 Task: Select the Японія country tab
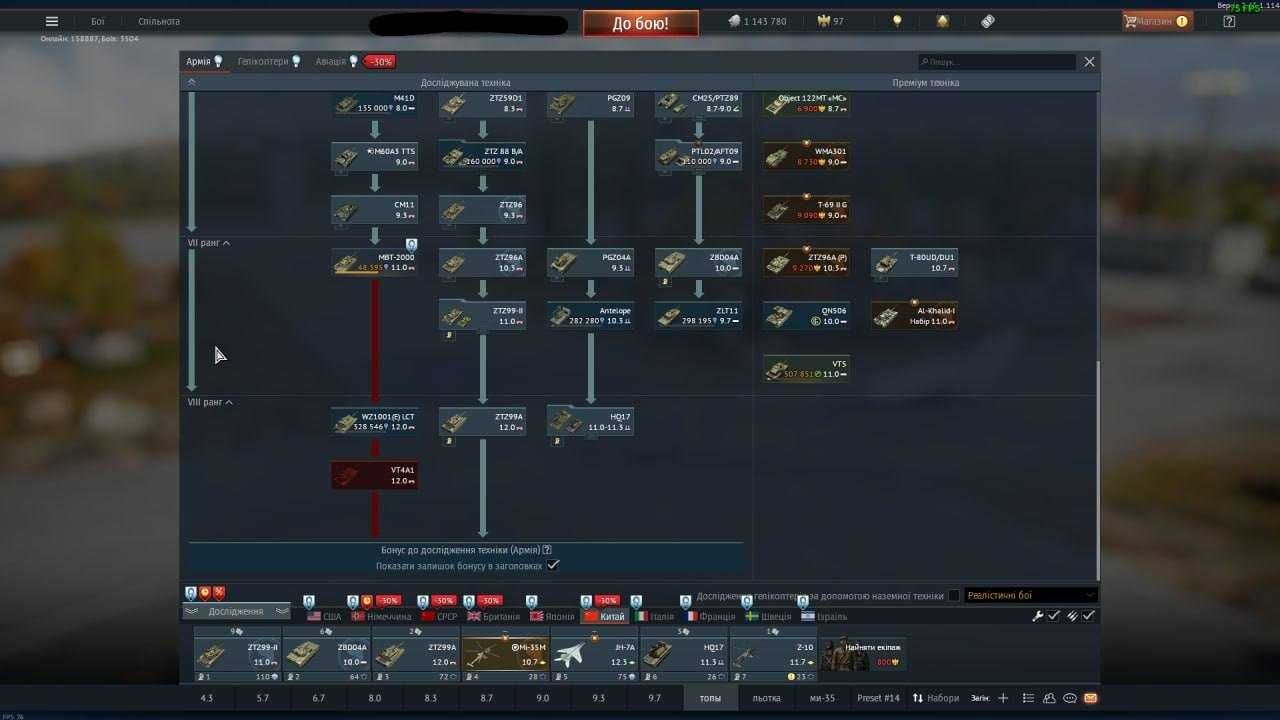click(552, 617)
